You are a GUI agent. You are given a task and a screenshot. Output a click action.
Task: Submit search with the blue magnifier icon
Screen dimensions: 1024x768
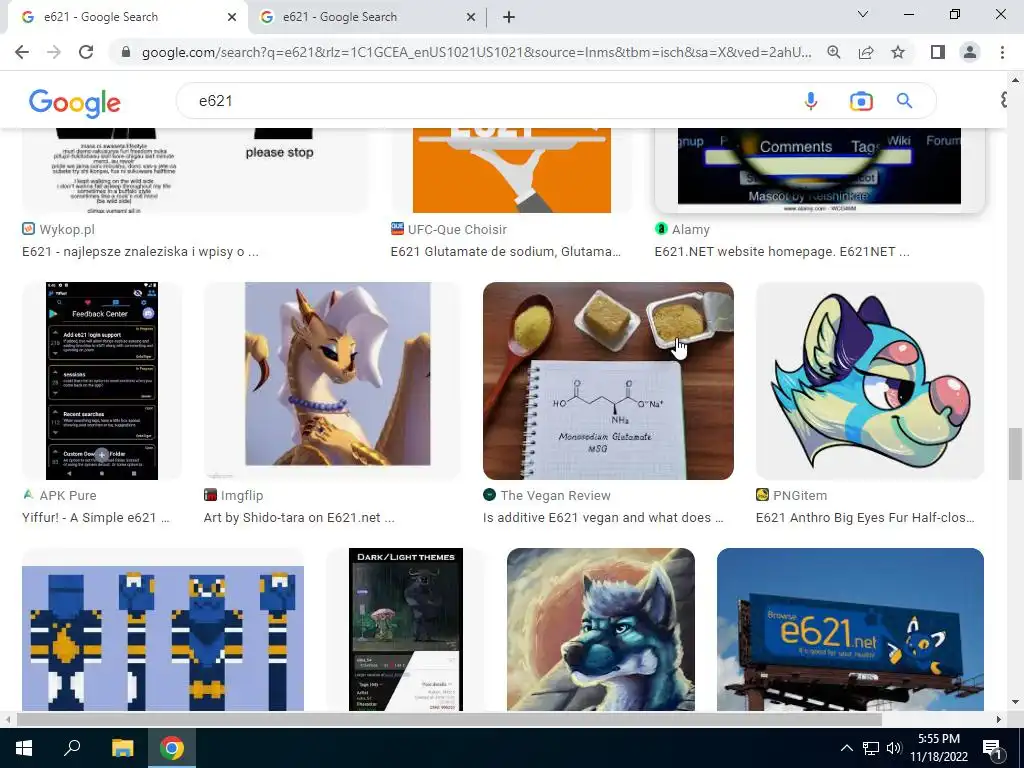[904, 101]
